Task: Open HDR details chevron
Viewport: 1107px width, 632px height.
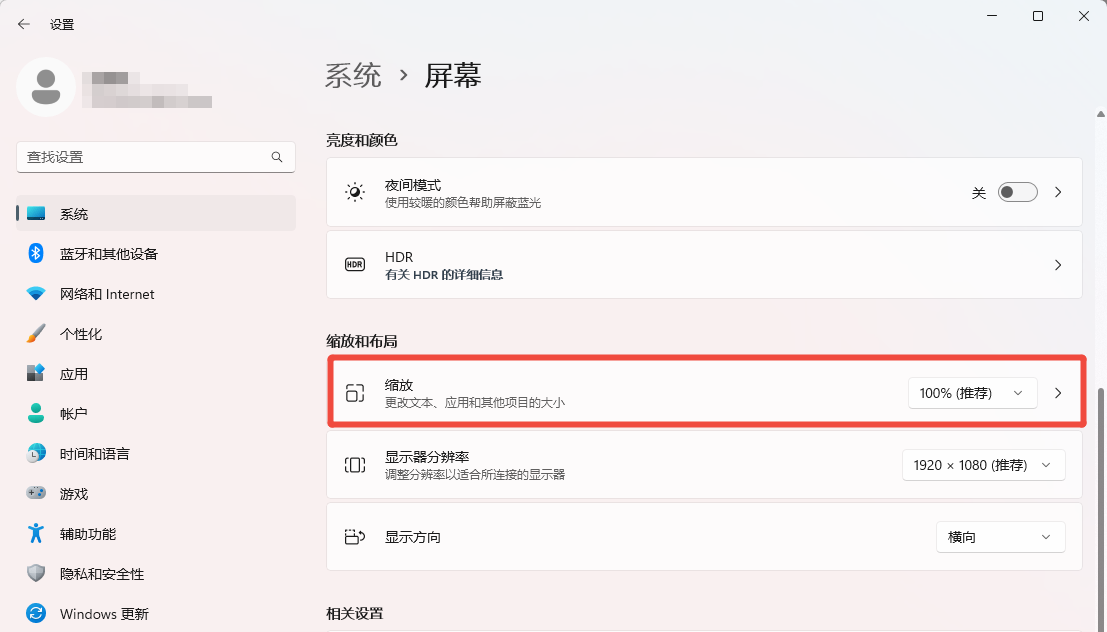Action: pyautogui.click(x=1059, y=265)
